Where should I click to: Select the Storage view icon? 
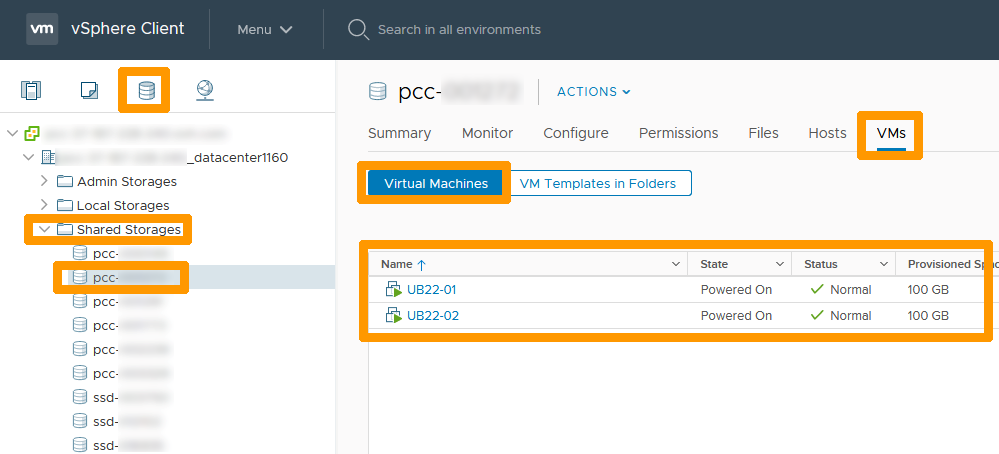[147, 91]
